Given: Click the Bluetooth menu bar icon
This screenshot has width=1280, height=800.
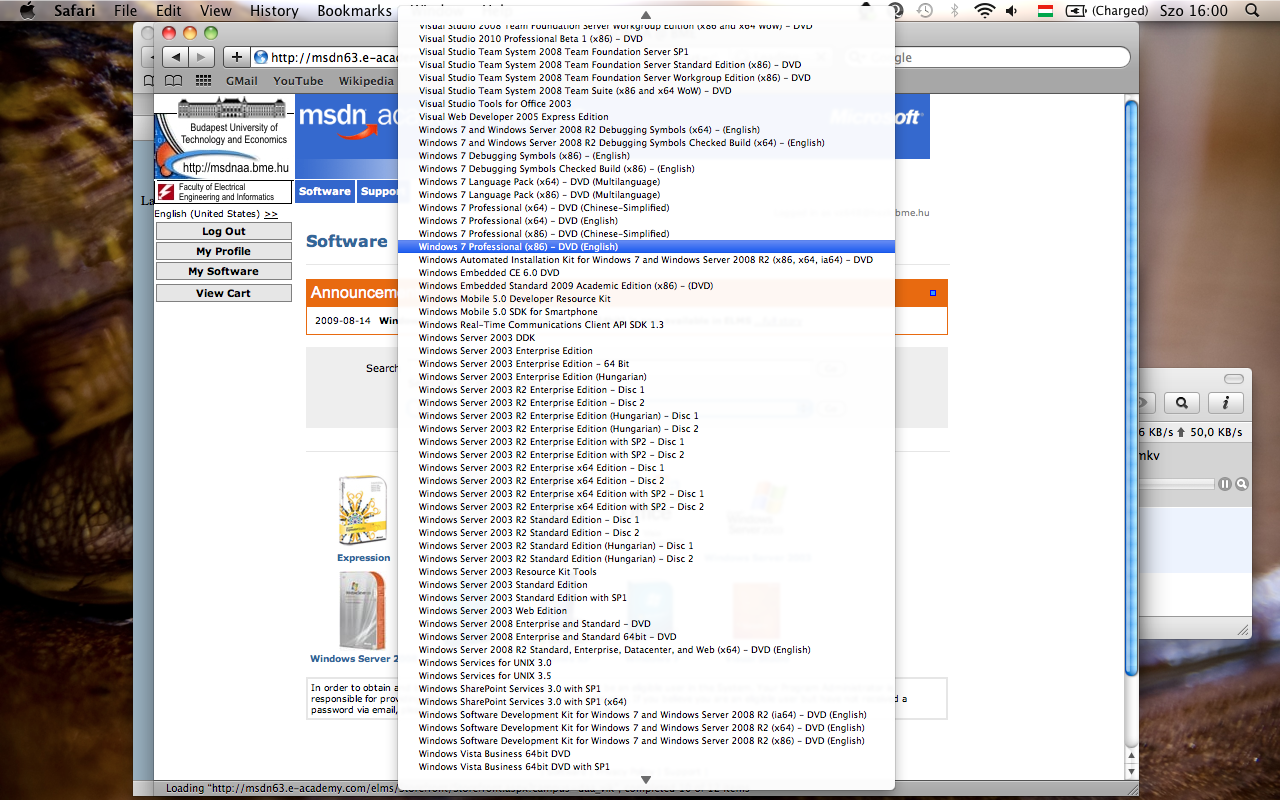Looking at the screenshot, I should (x=955, y=11).
